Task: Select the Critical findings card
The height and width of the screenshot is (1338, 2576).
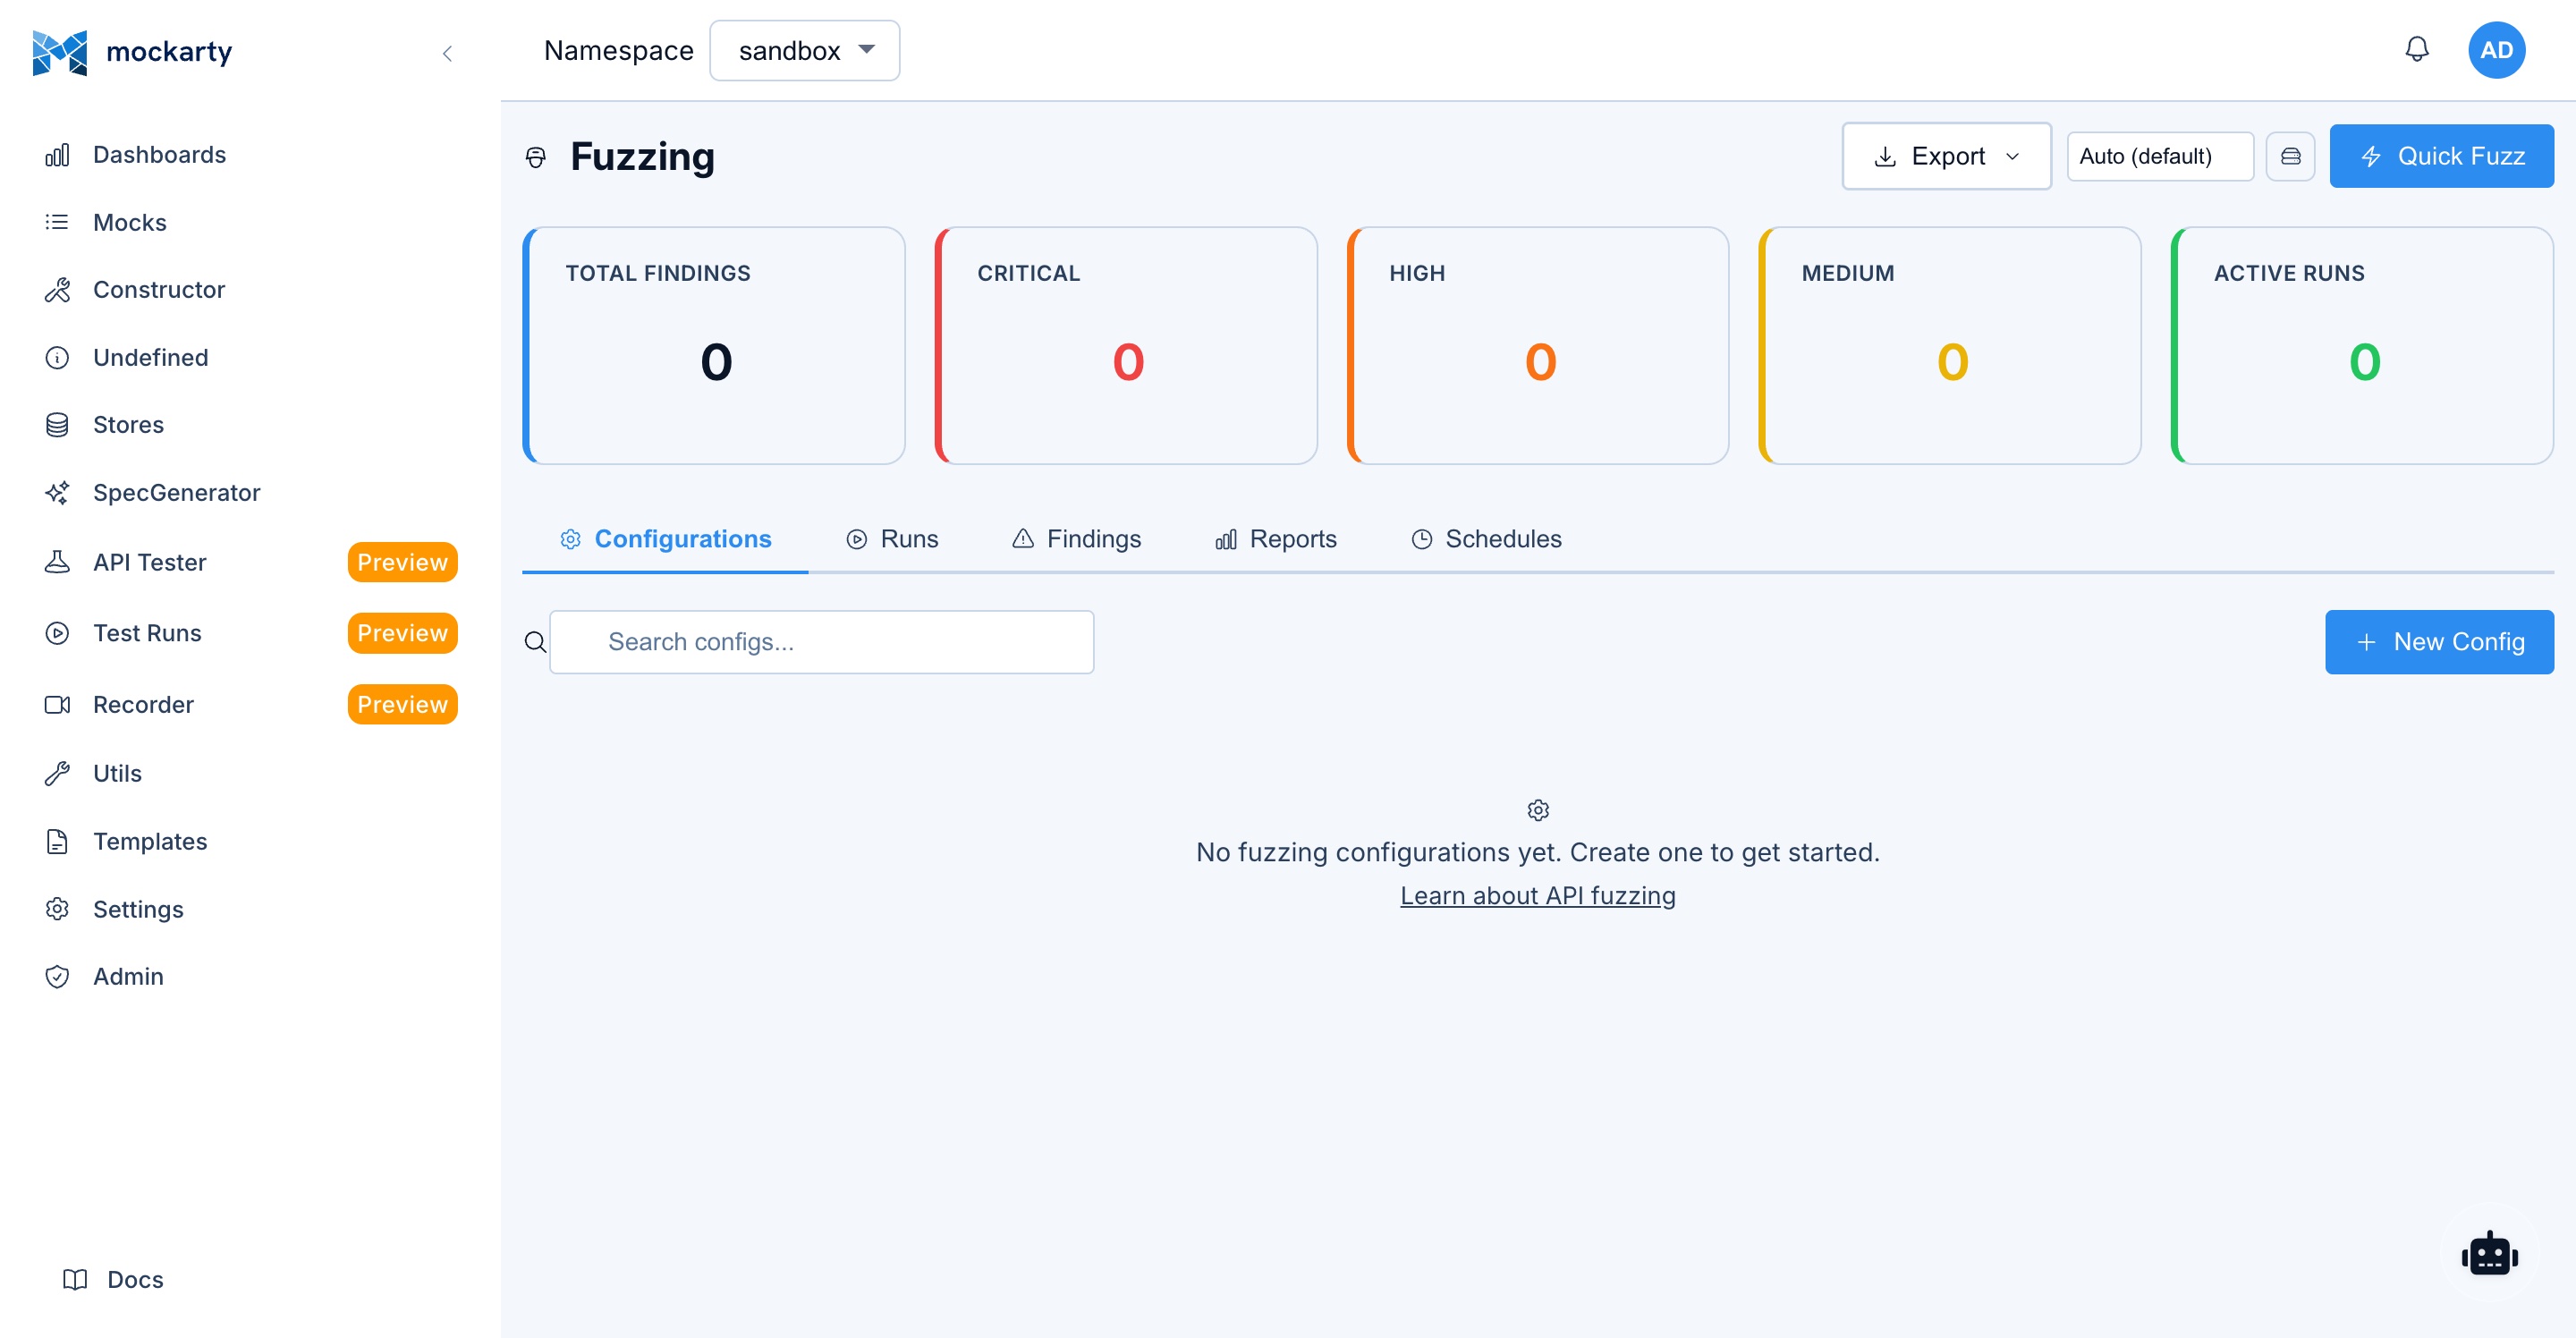Action: [x=1126, y=346]
